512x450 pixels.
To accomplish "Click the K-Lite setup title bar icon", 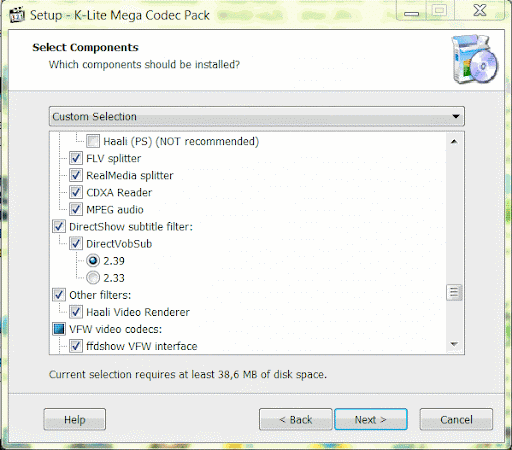I will point(17,15).
